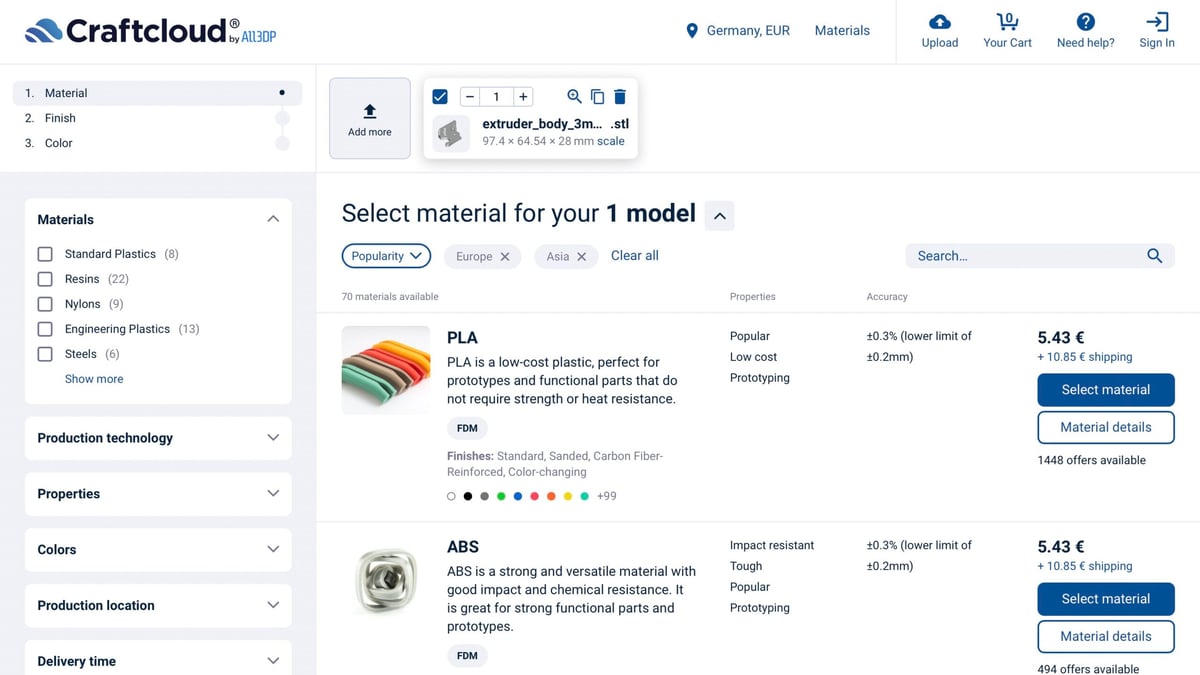
Task: Click the scale link for model
Action: [611, 141]
